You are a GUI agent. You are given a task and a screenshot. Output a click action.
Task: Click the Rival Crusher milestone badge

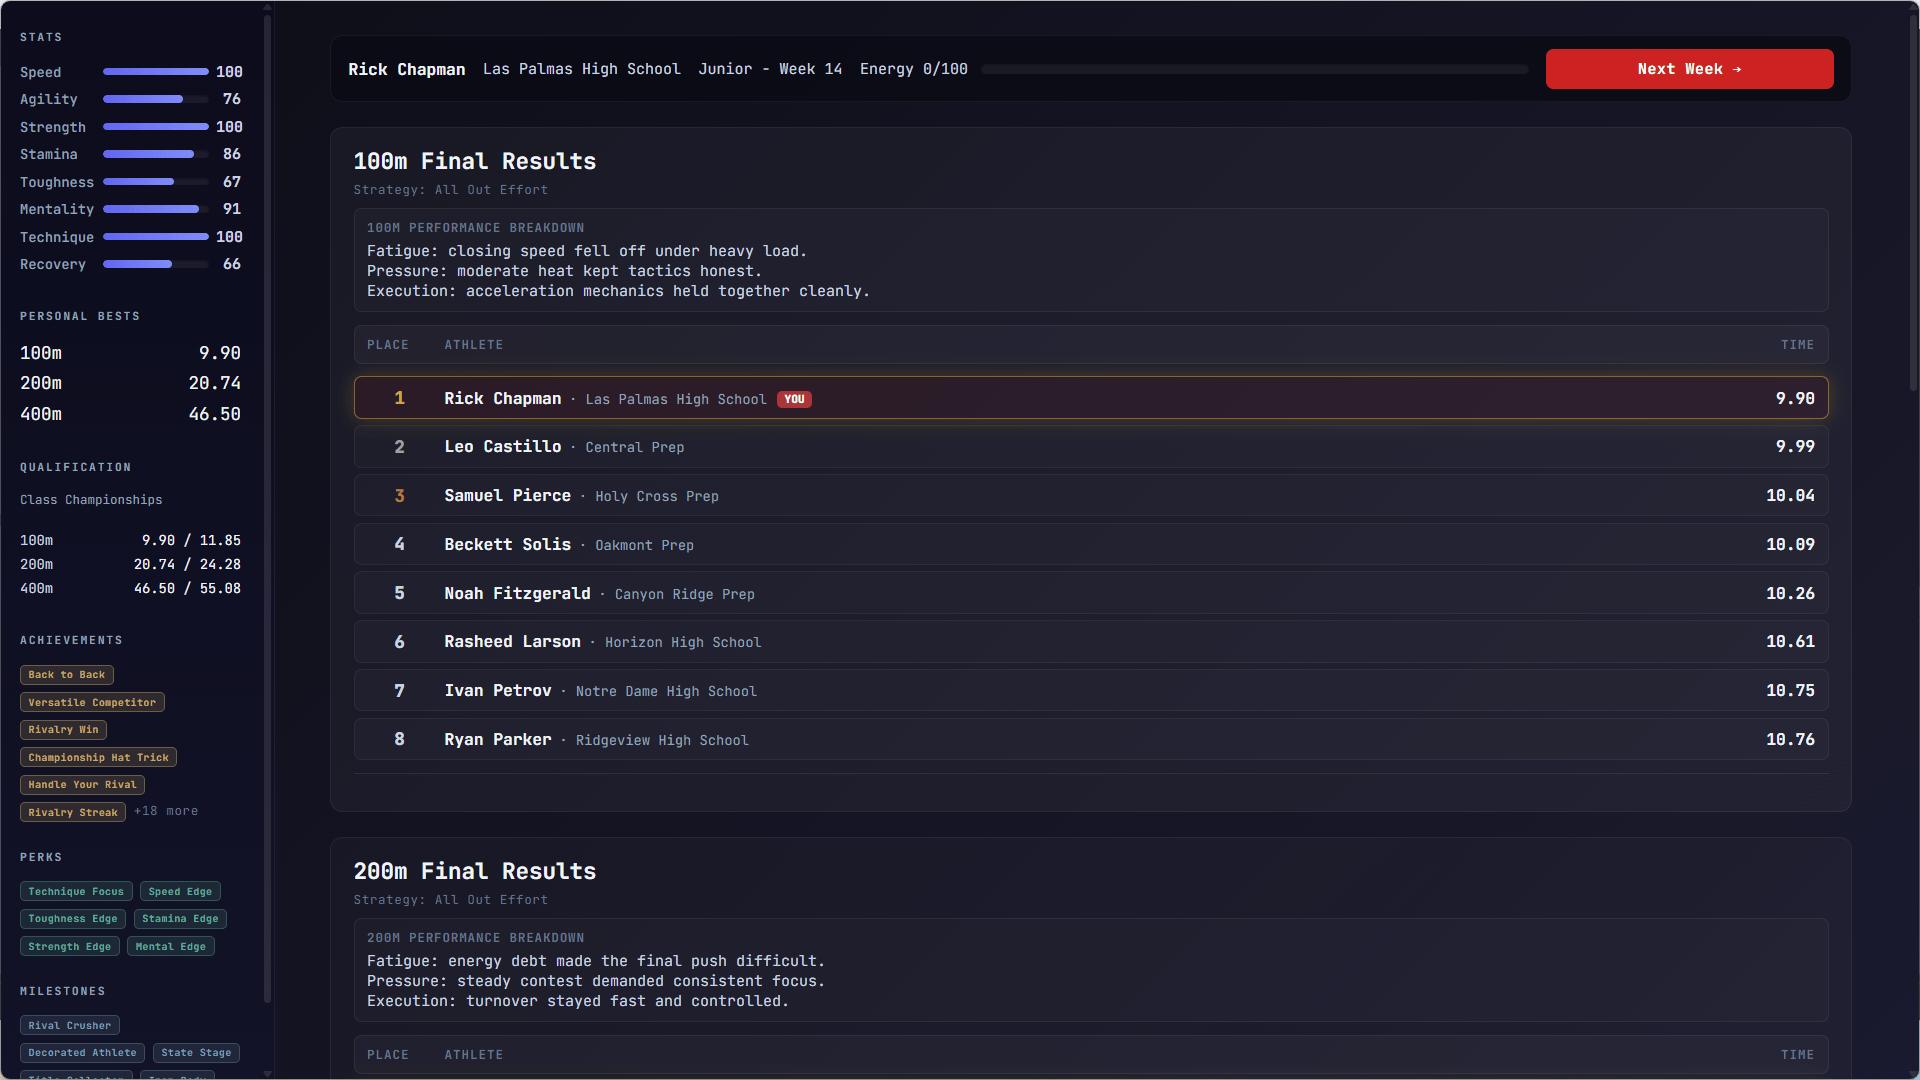point(69,1026)
